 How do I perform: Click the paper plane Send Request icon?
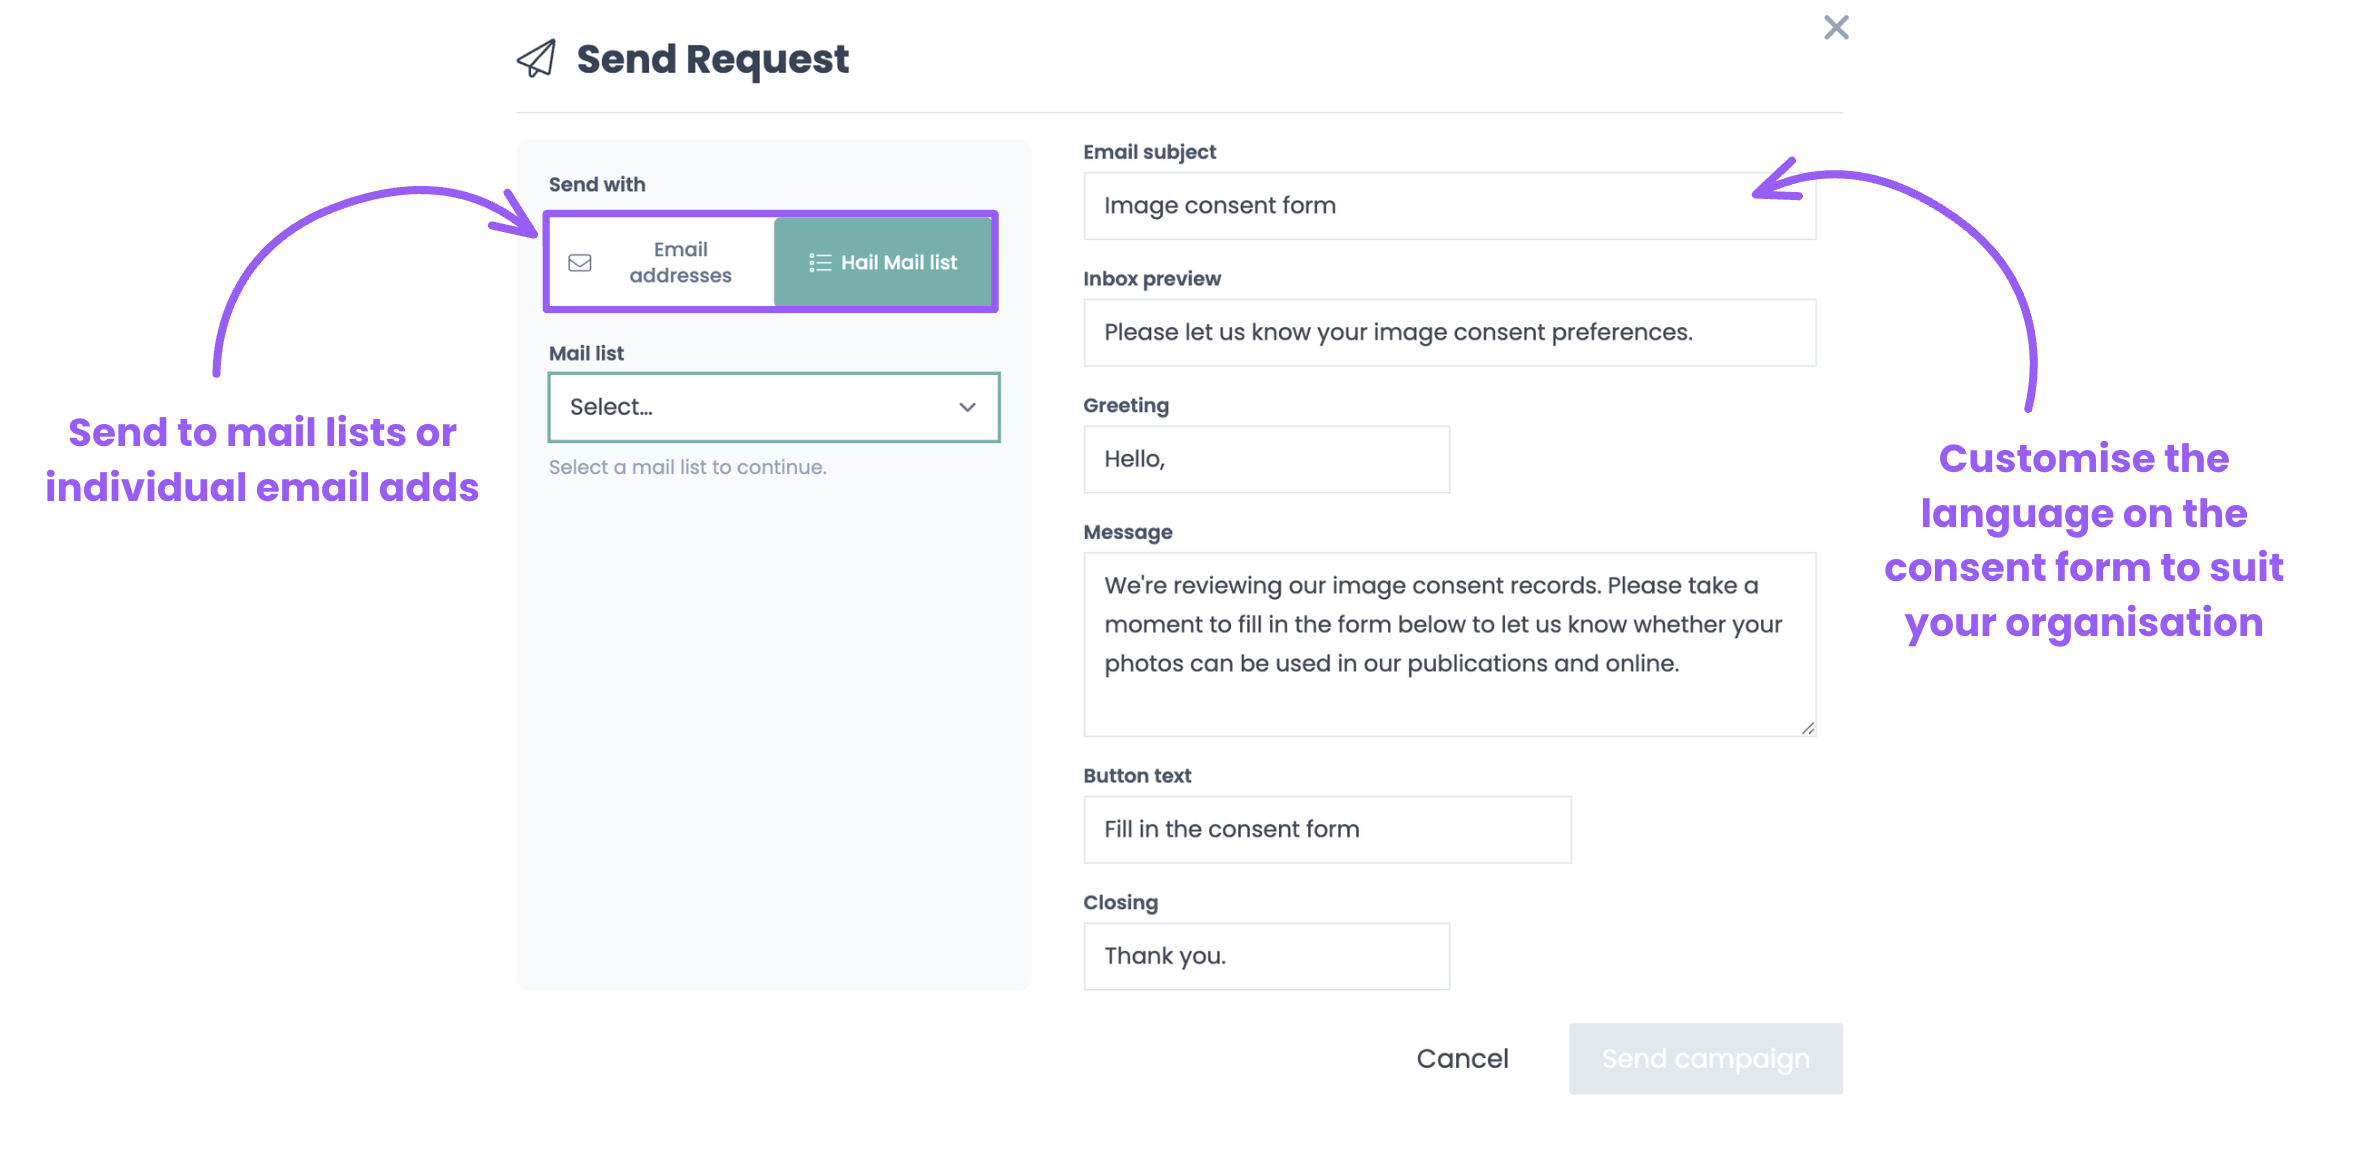[536, 59]
